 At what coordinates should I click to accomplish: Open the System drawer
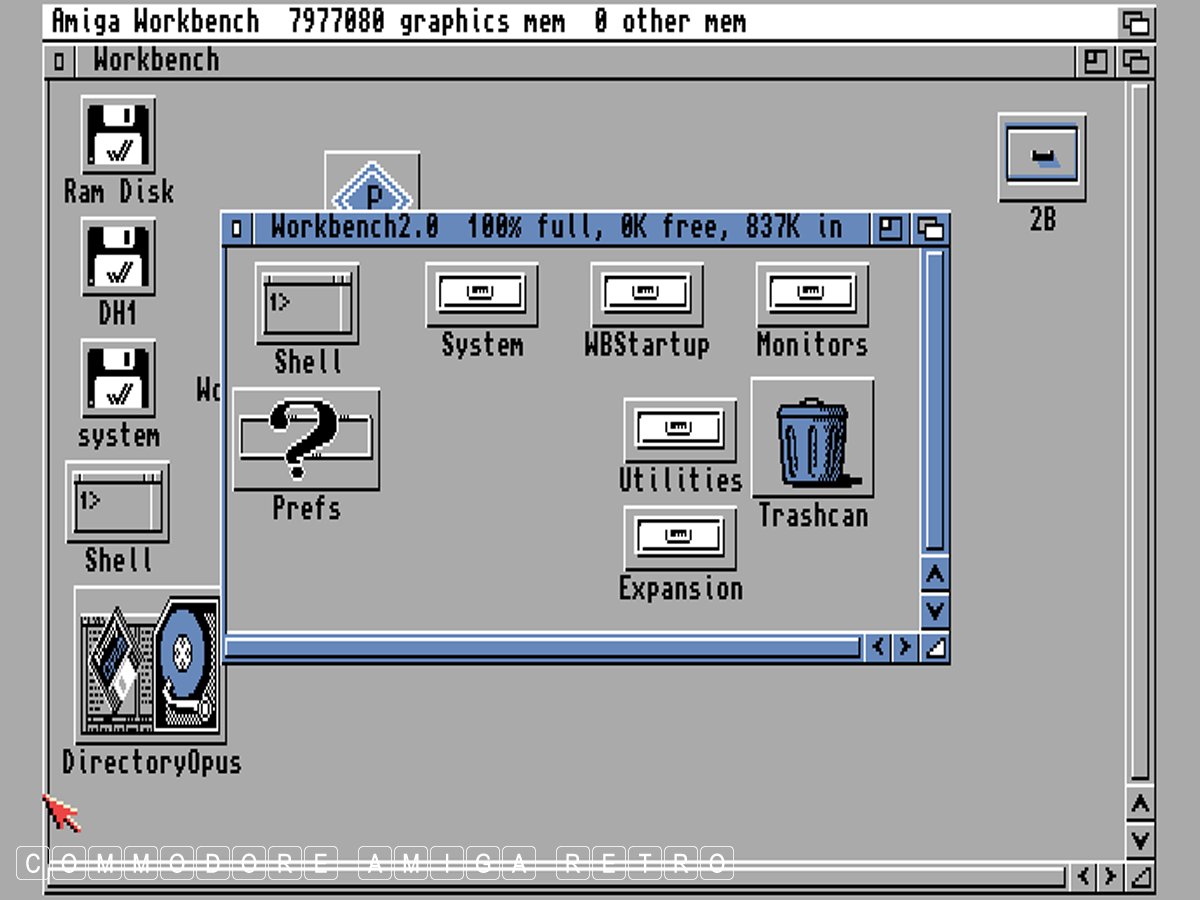coord(482,294)
